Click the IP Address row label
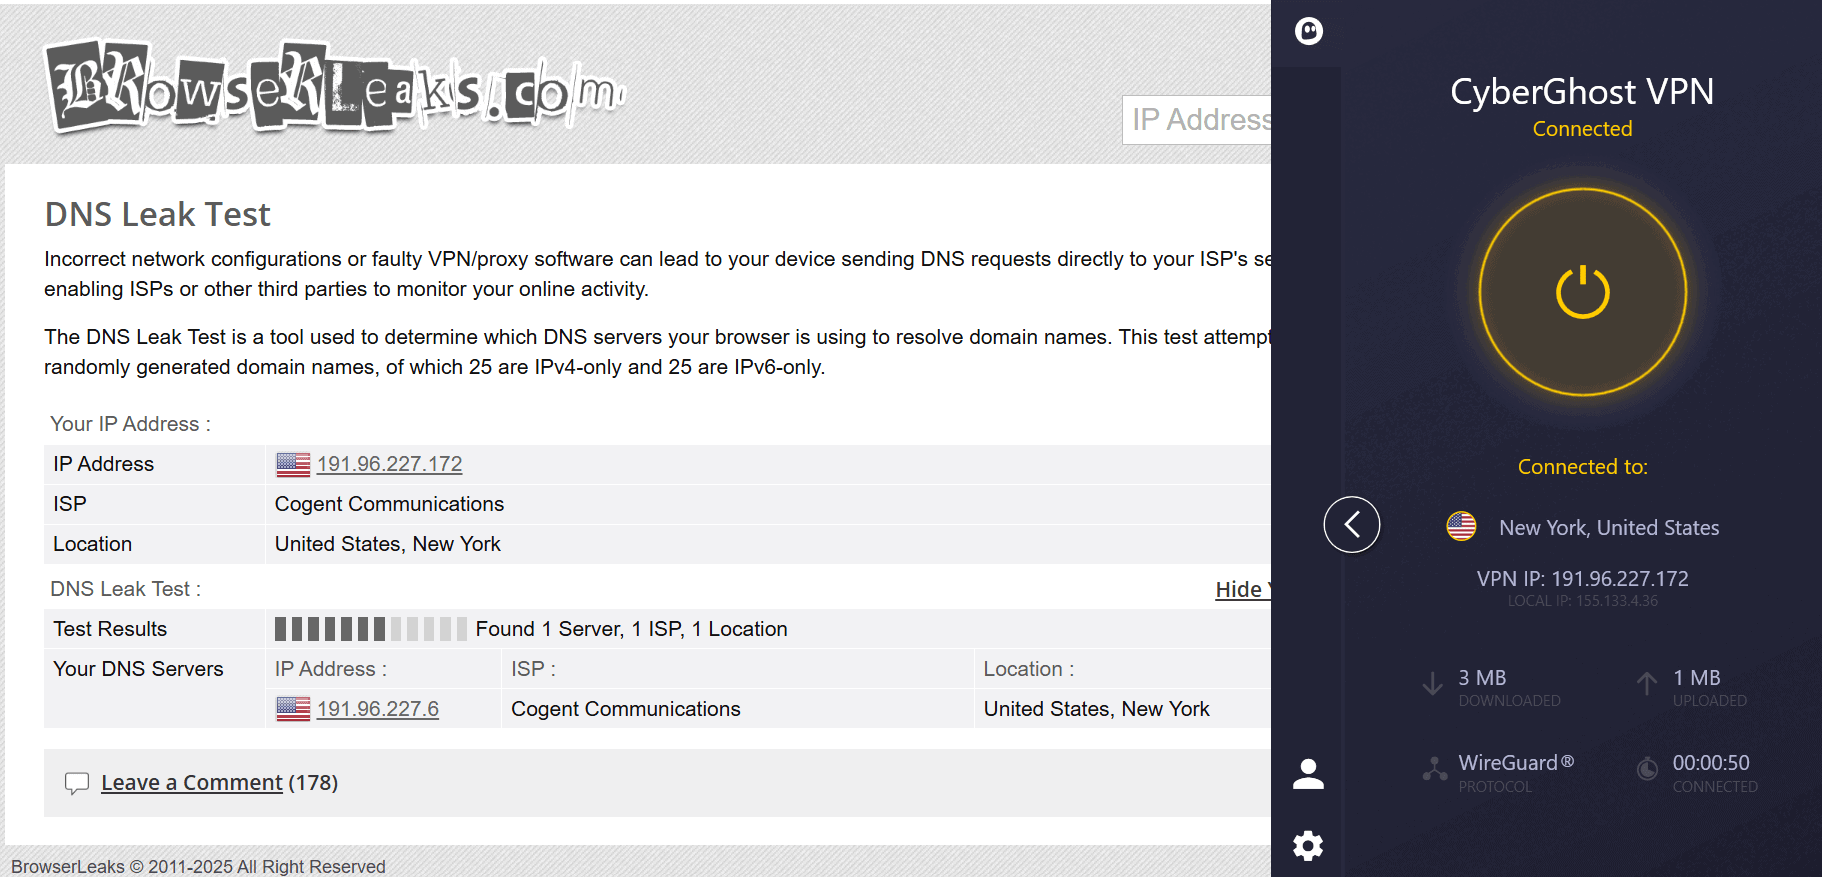 103,464
